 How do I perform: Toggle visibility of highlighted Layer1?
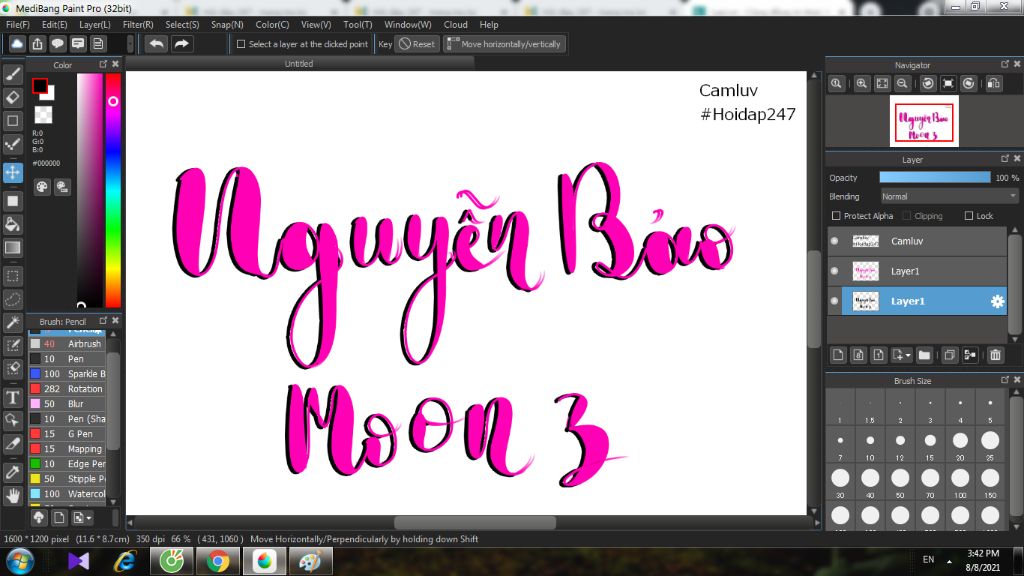click(835, 301)
